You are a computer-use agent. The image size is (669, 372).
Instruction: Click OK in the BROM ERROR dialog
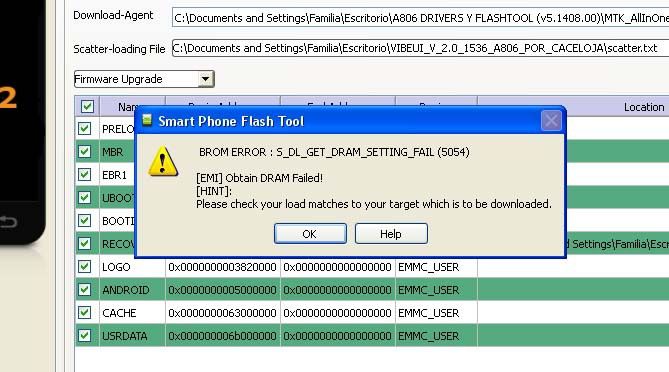310,234
